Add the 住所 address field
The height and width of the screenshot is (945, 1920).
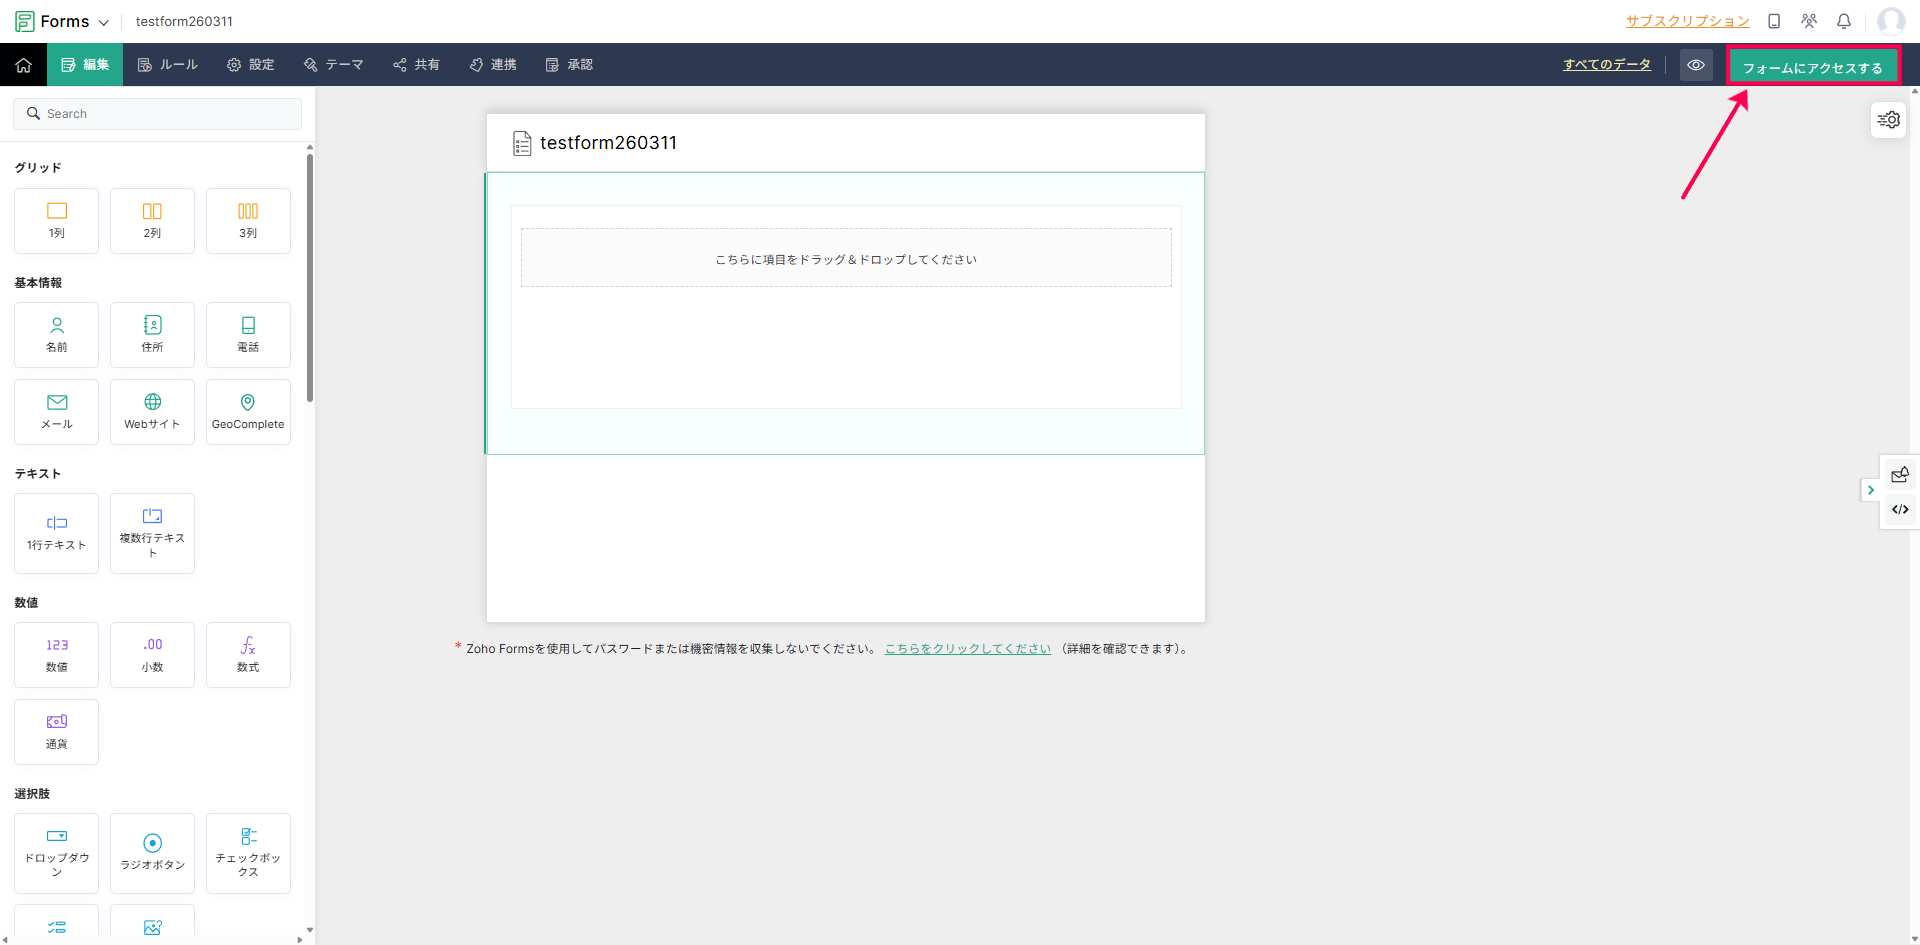coord(152,335)
